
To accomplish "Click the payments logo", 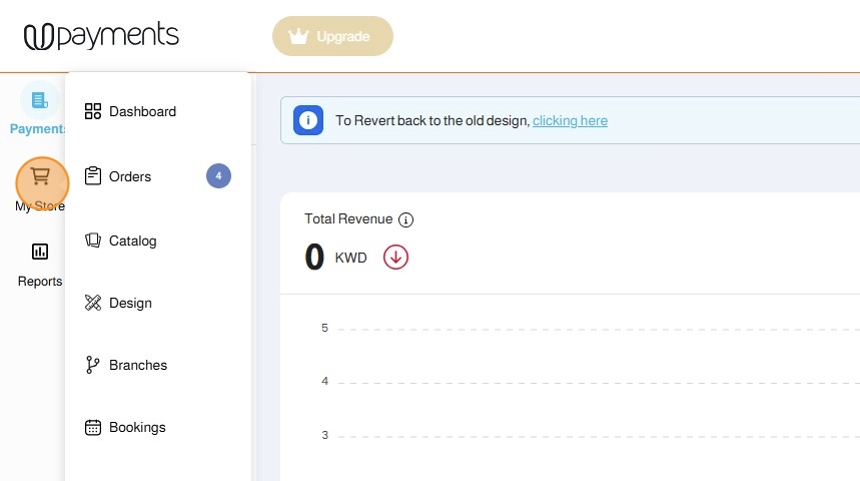I will tap(101, 36).
